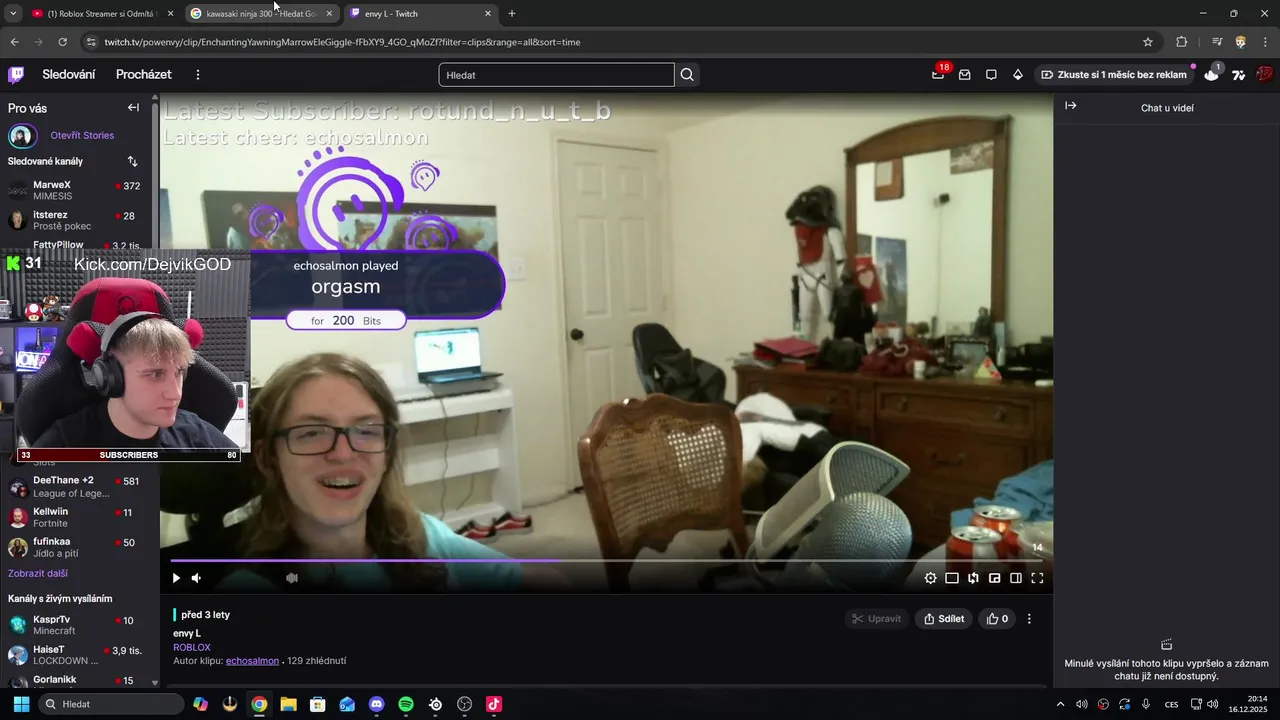Play the clip

click(x=176, y=578)
